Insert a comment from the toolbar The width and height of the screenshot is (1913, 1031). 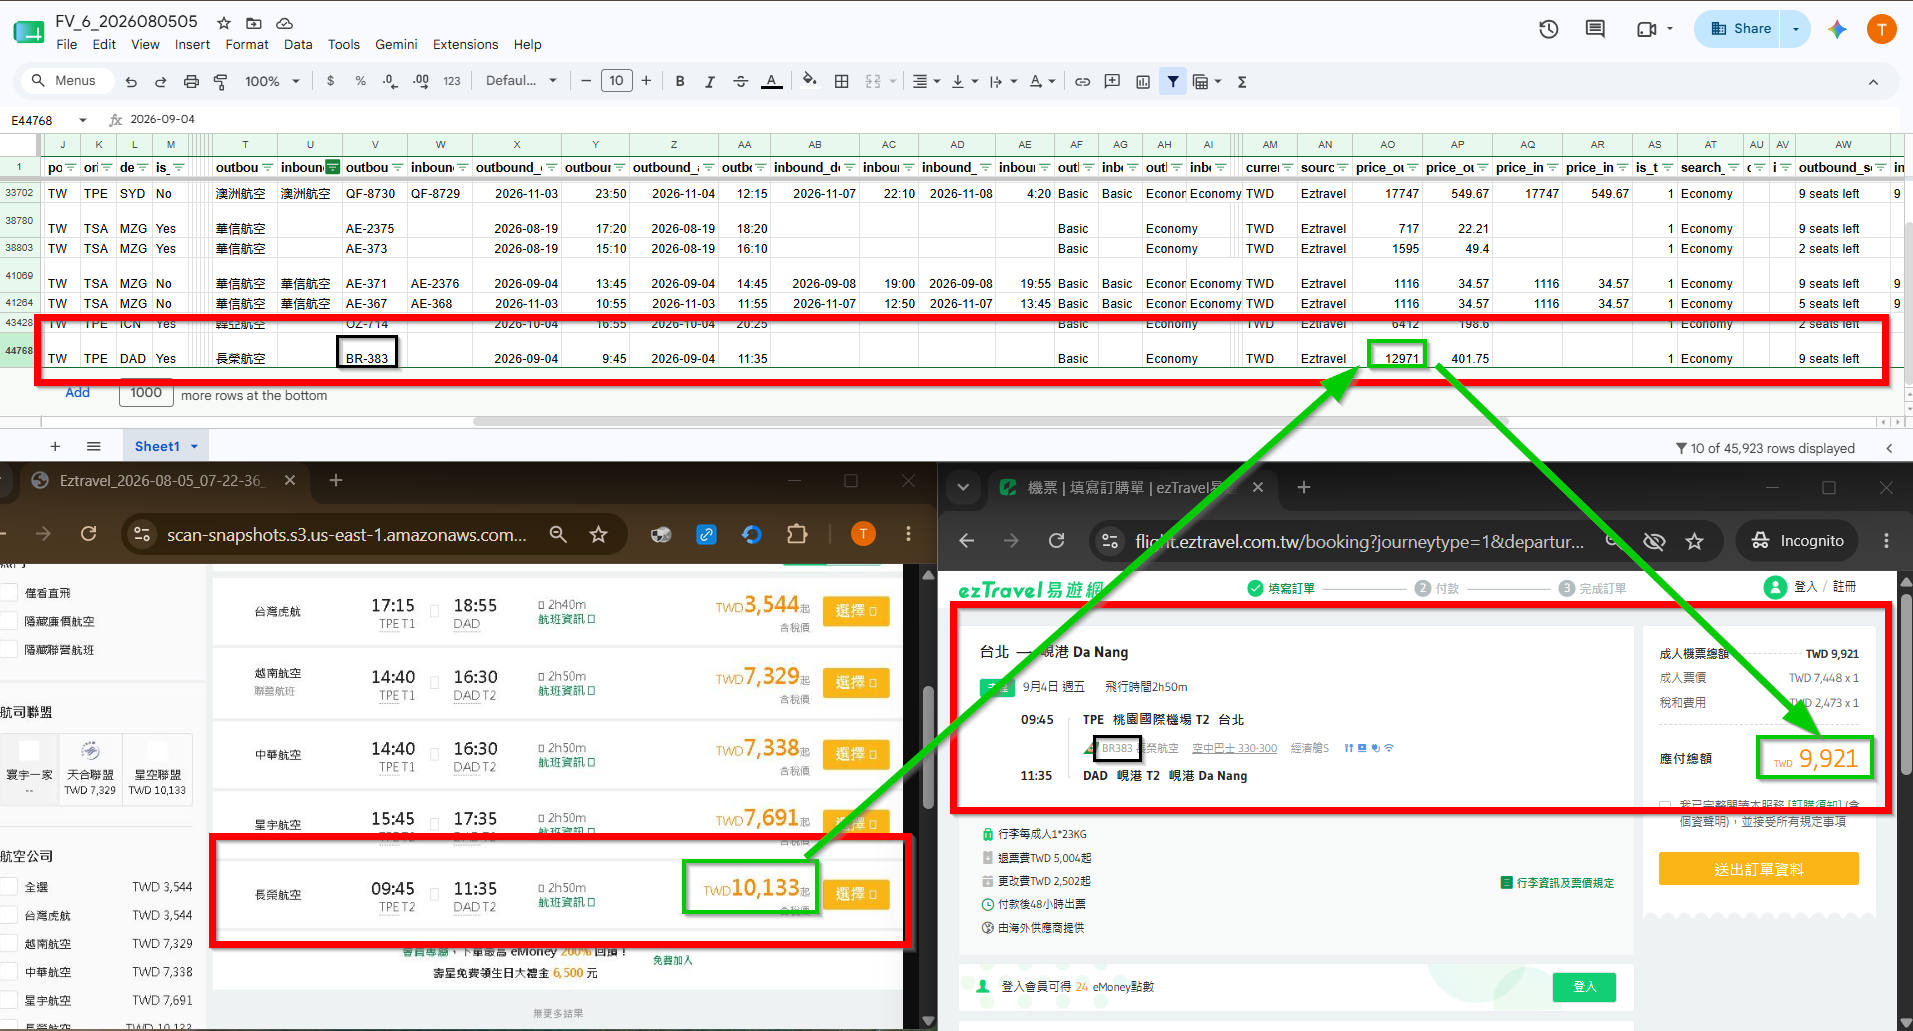(x=1112, y=81)
